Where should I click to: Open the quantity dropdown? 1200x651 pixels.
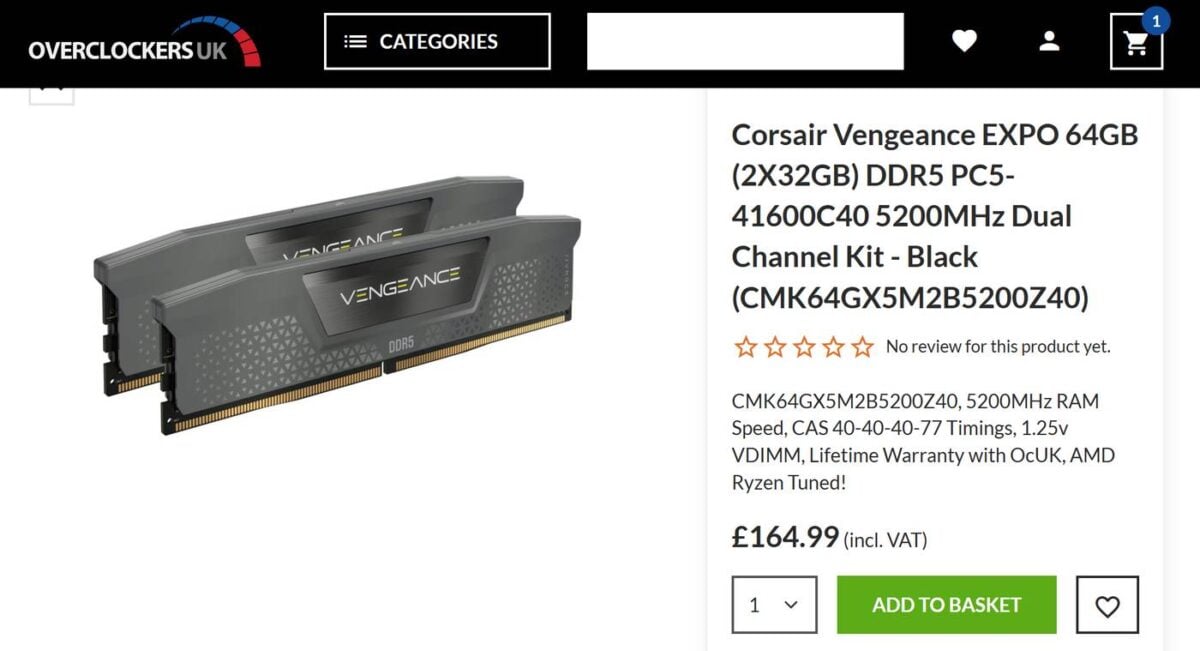click(x=774, y=604)
